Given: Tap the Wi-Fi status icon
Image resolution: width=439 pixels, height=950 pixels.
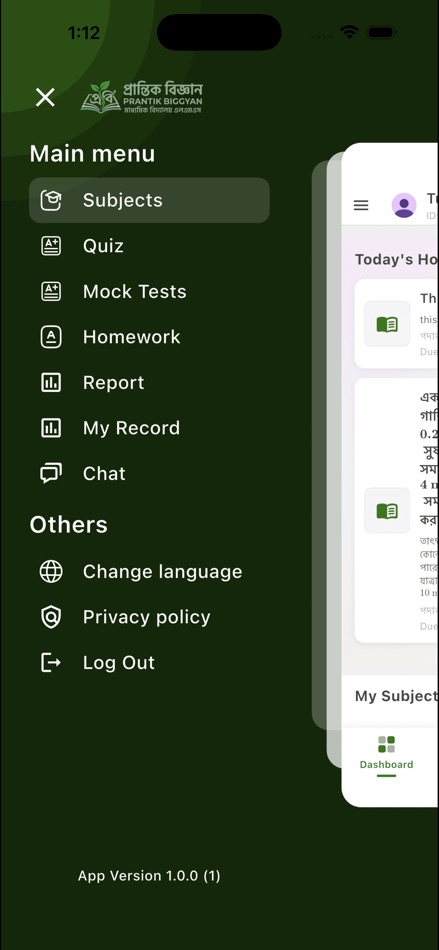Looking at the screenshot, I should click(x=349, y=32).
